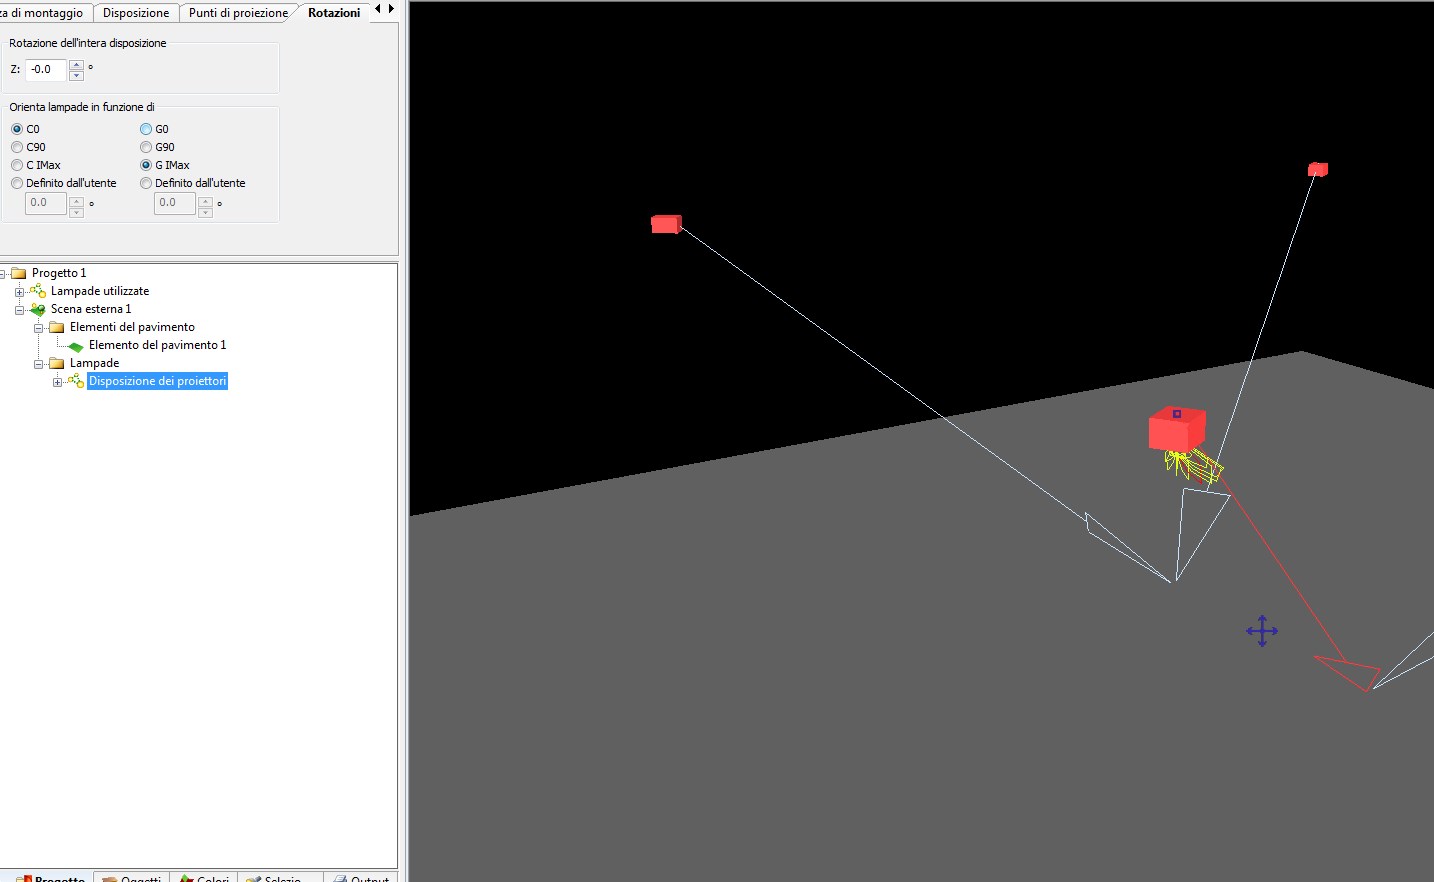This screenshot has width=1434, height=882.
Task: Click the Z rotation input field
Action: tap(45, 70)
